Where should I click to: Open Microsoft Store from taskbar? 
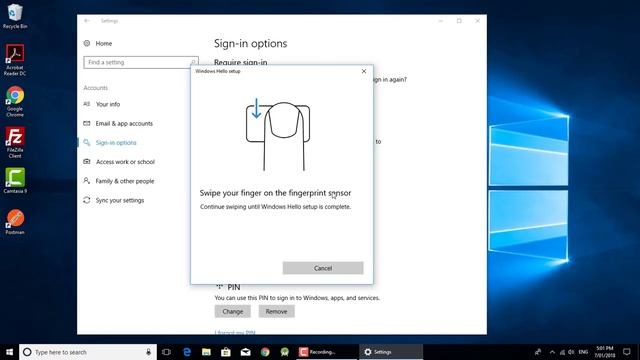click(226, 352)
